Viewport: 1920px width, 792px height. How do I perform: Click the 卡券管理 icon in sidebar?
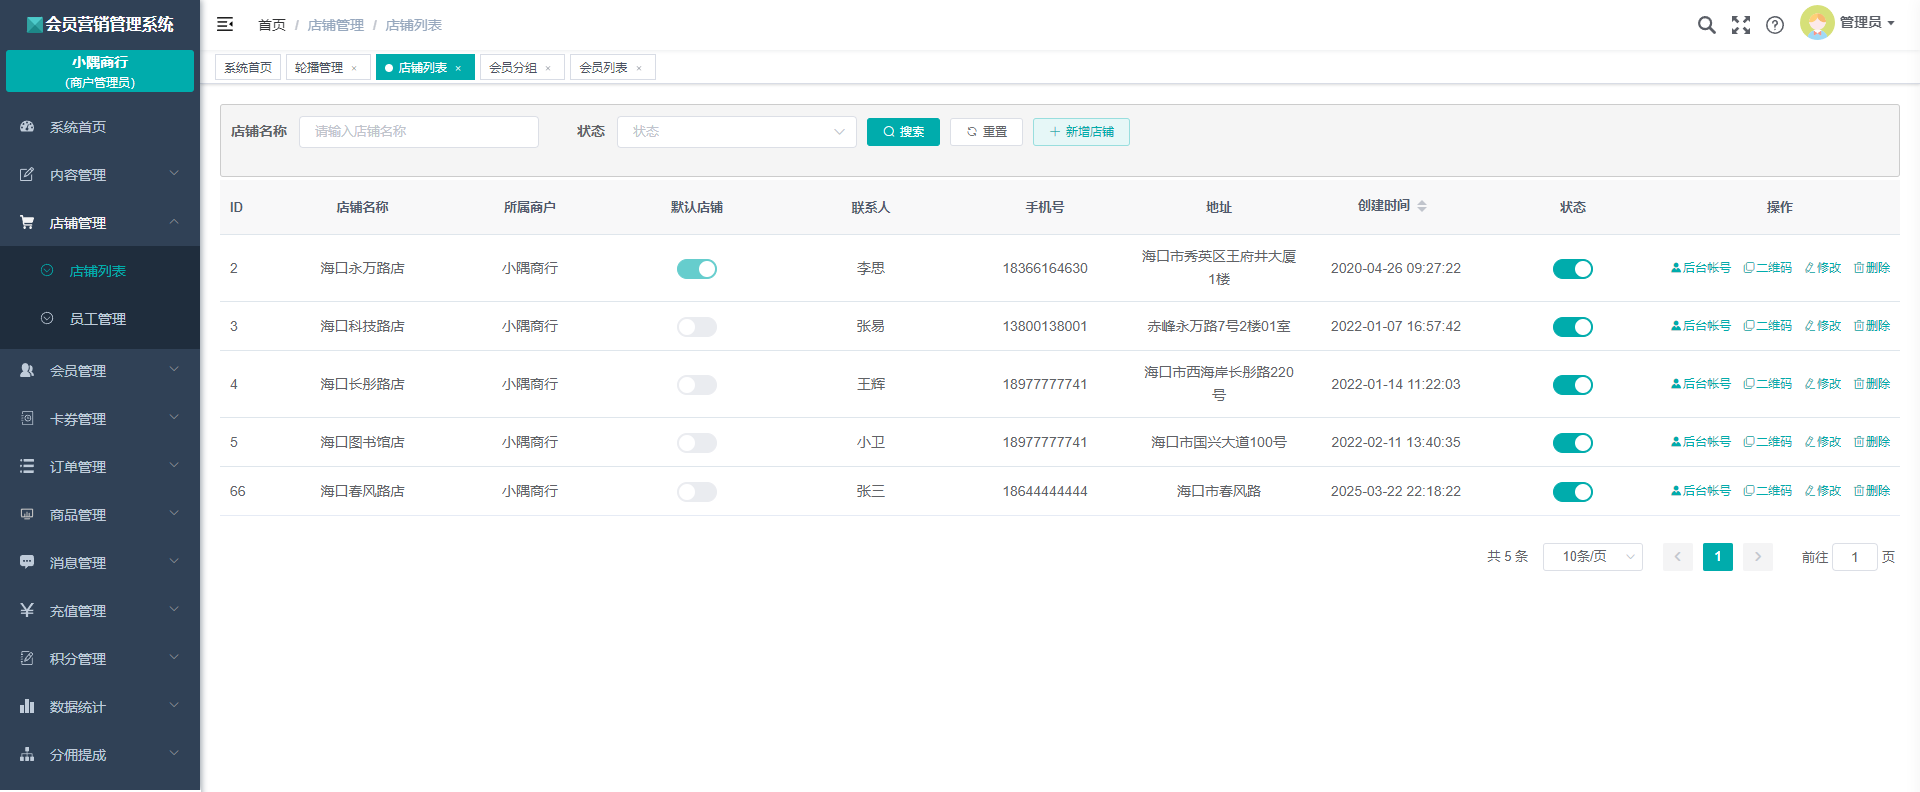(27, 418)
